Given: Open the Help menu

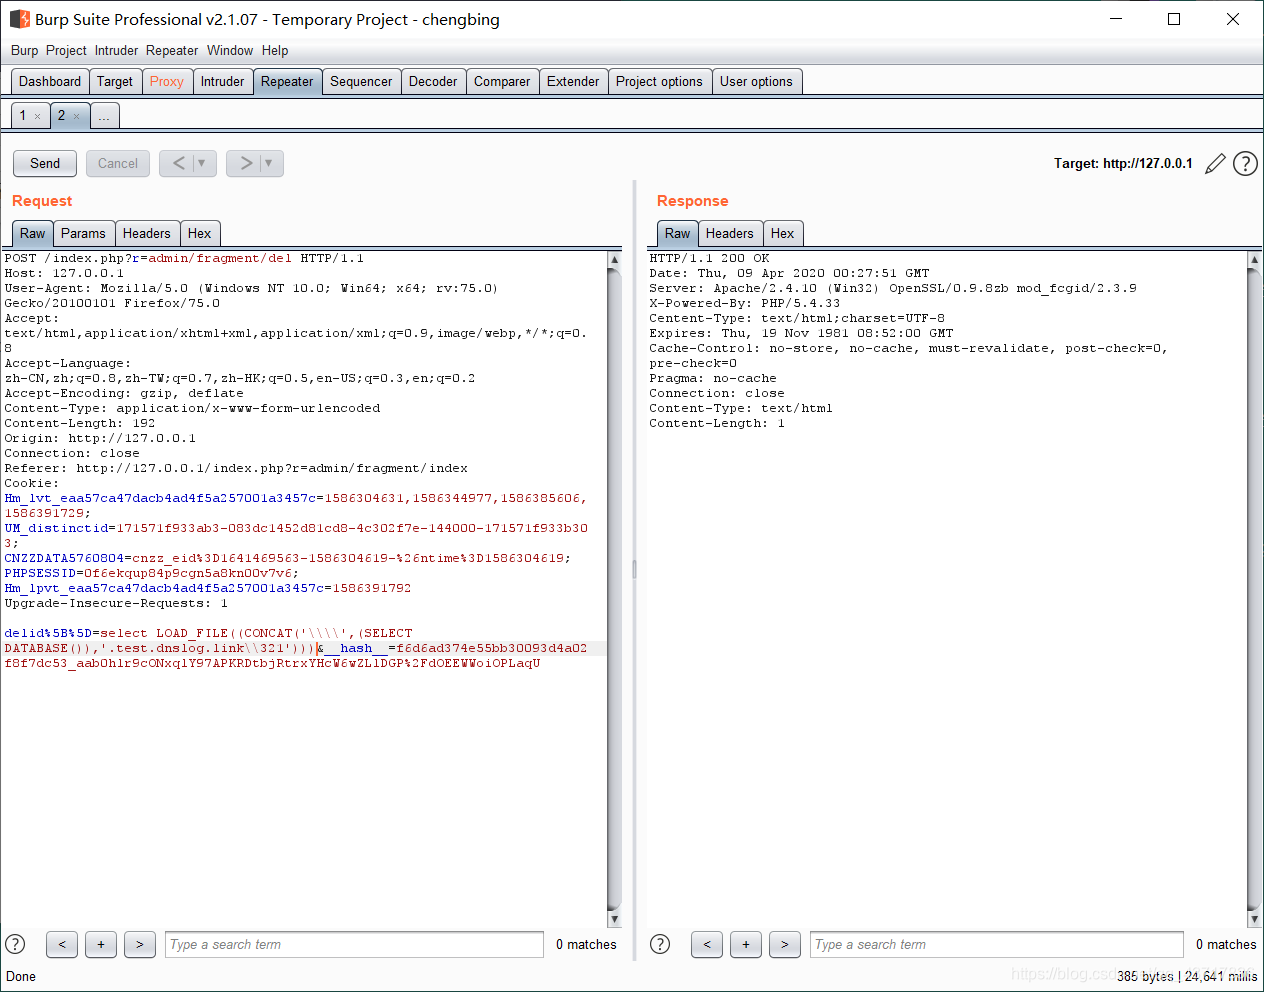Looking at the screenshot, I should (x=275, y=51).
